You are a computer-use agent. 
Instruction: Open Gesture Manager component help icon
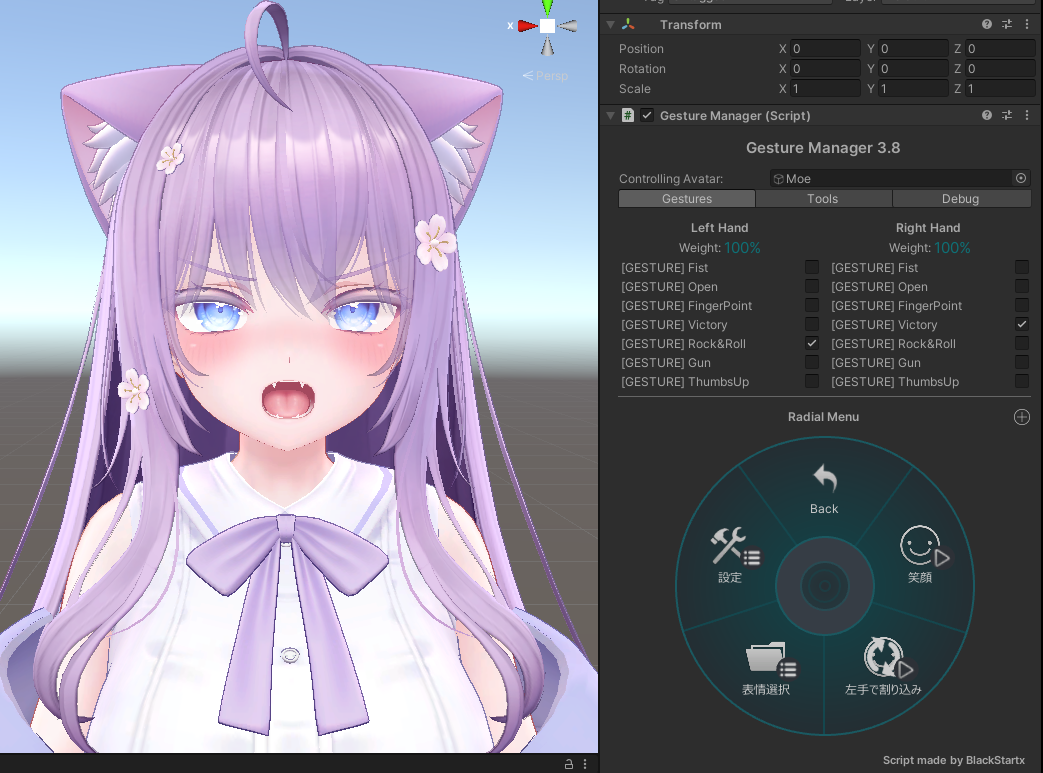click(x=987, y=116)
